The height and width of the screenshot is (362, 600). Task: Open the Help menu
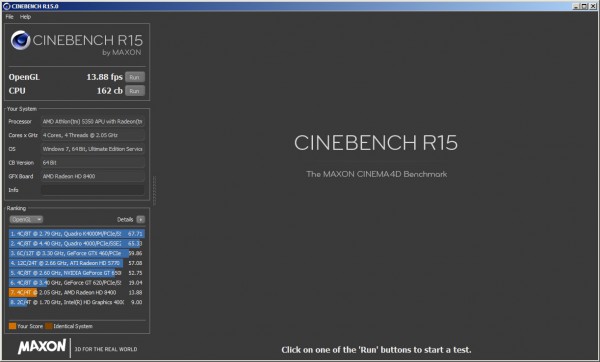pyautogui.click(x=25, y=17)
